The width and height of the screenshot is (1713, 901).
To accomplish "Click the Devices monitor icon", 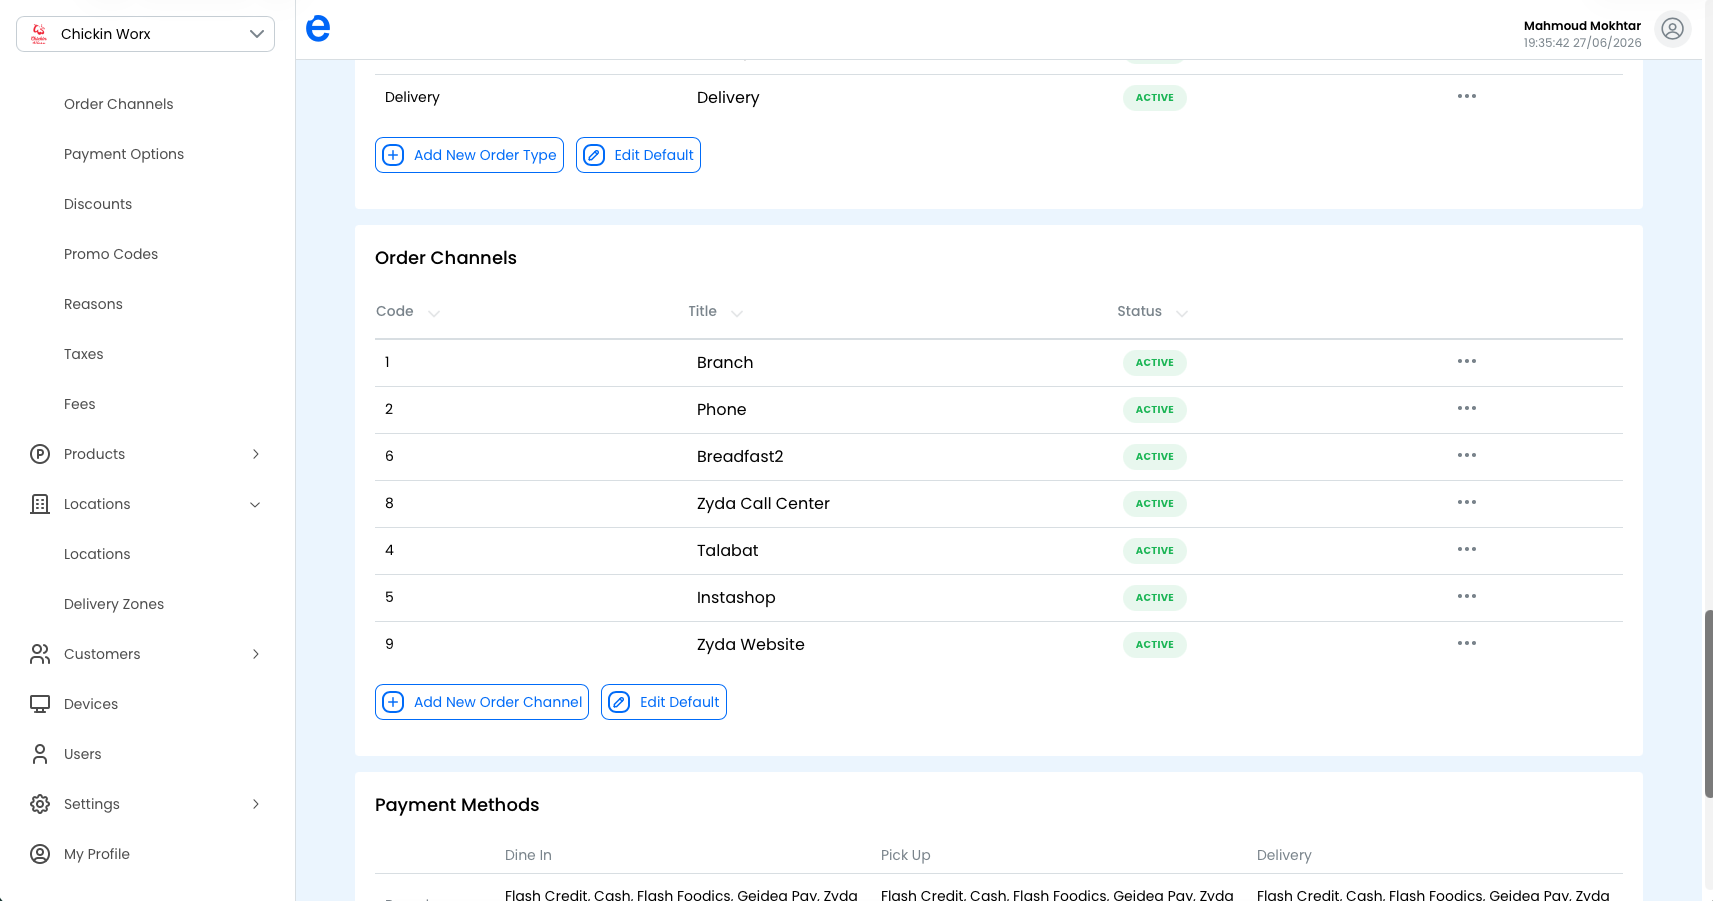I will tap(40, 704).
